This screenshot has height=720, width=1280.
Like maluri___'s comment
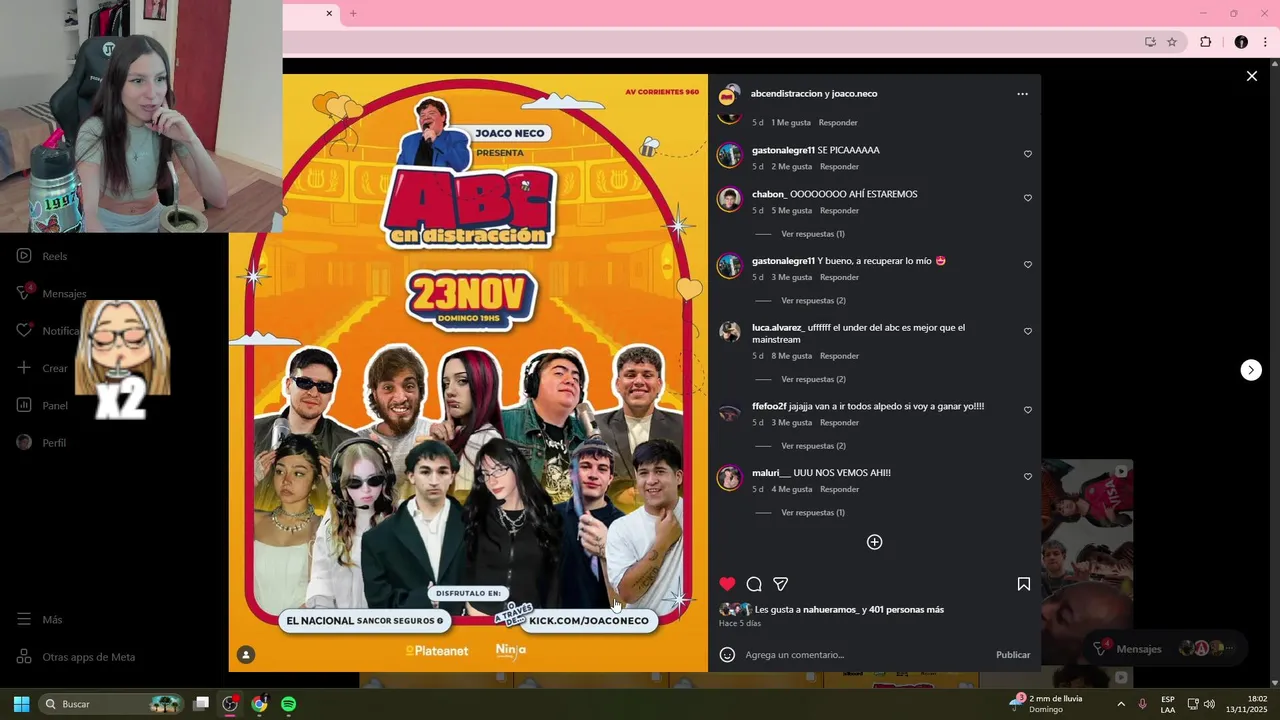[1027, 477]
